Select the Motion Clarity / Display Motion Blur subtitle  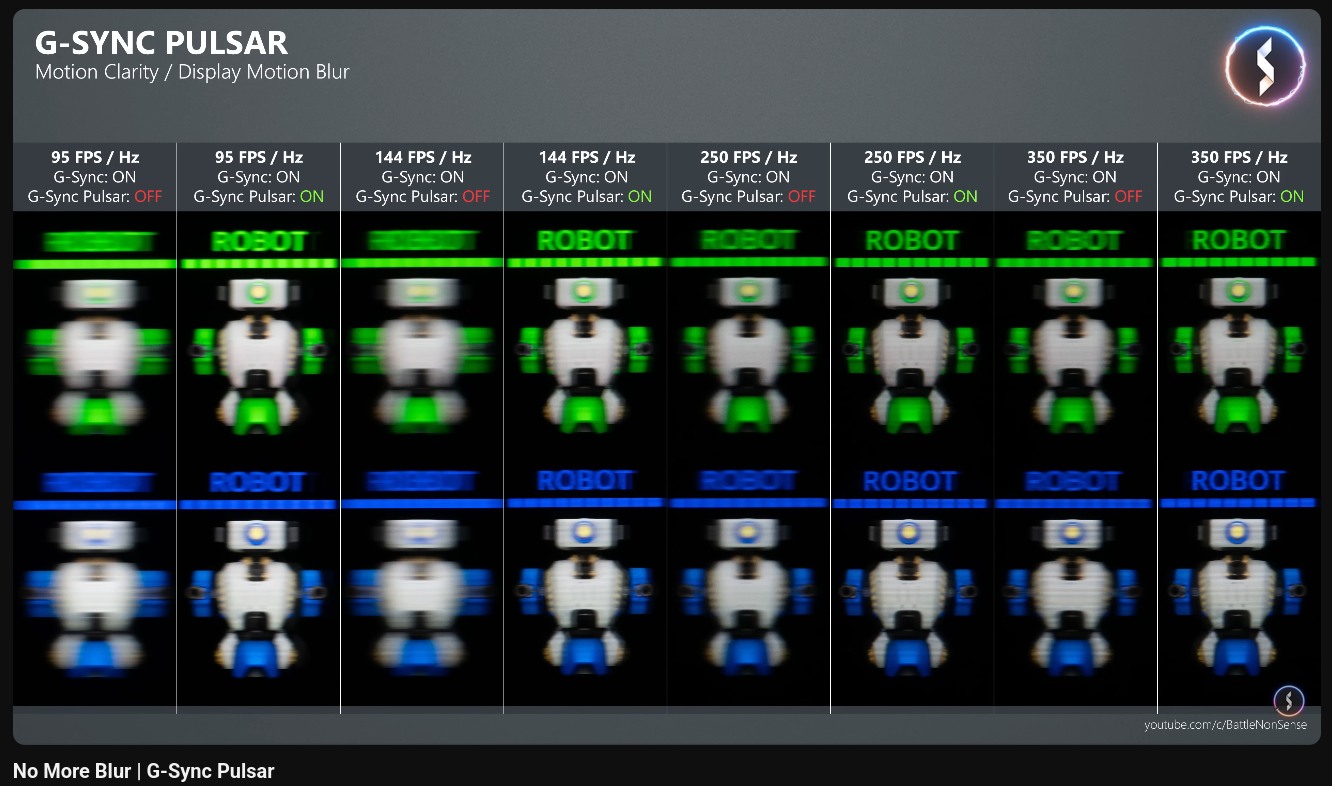coord(192,72)
